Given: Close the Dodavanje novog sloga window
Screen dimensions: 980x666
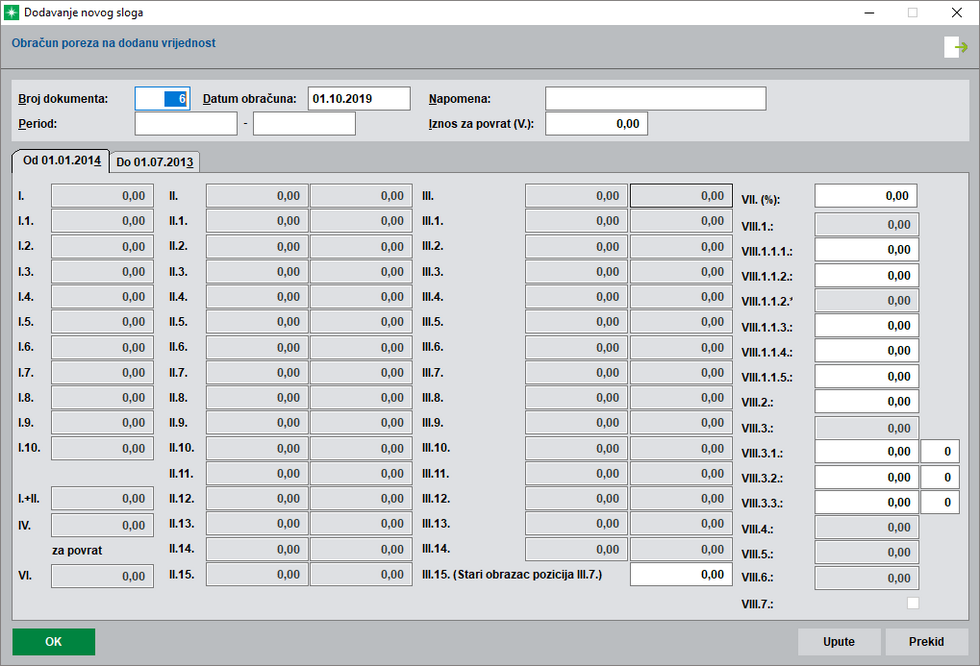Looking at the screenshot, I should [x=957, y=12].
